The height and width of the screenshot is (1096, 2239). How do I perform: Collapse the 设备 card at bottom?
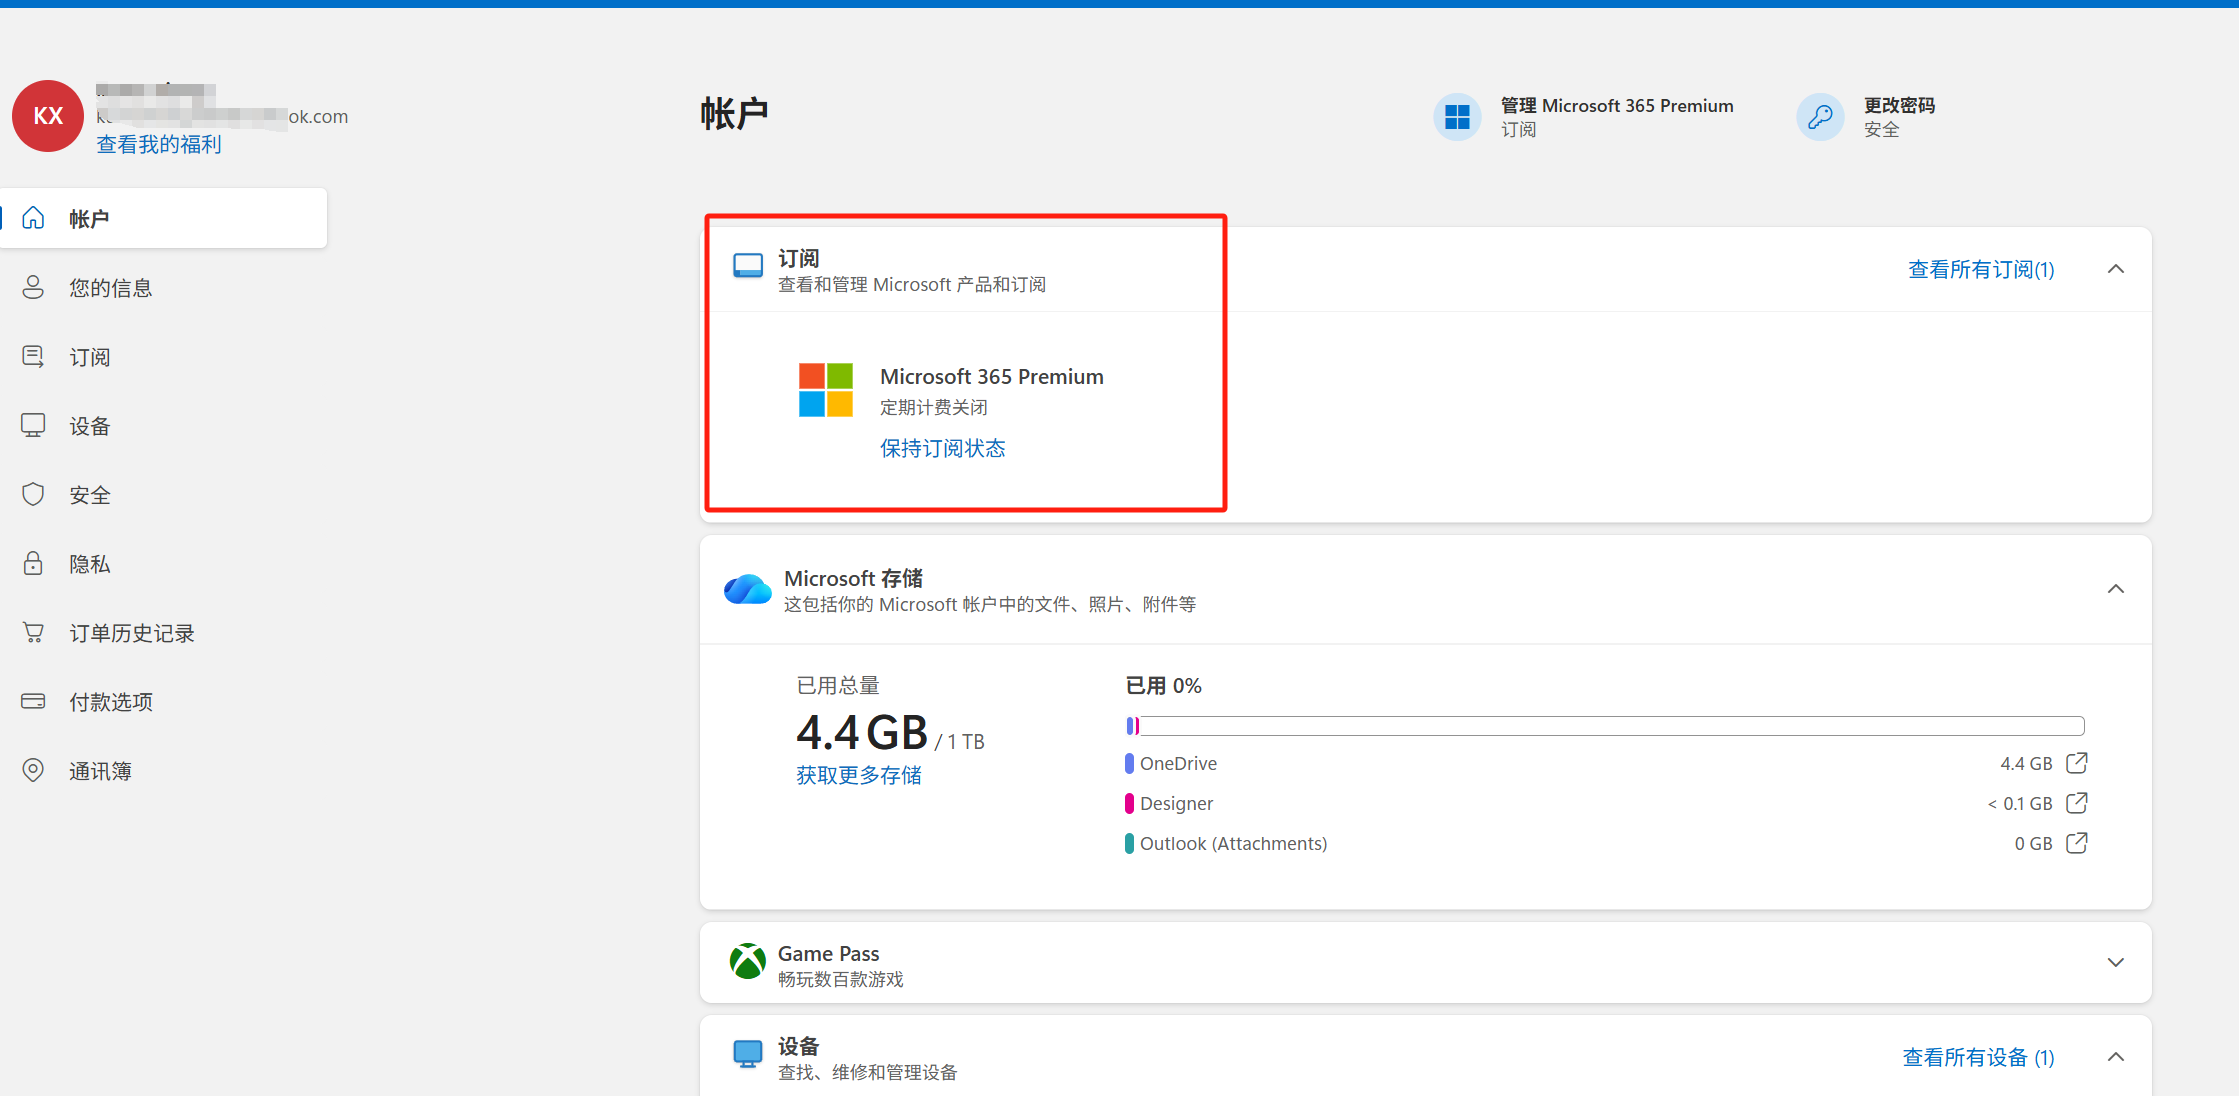[x=2116, y=1057]
